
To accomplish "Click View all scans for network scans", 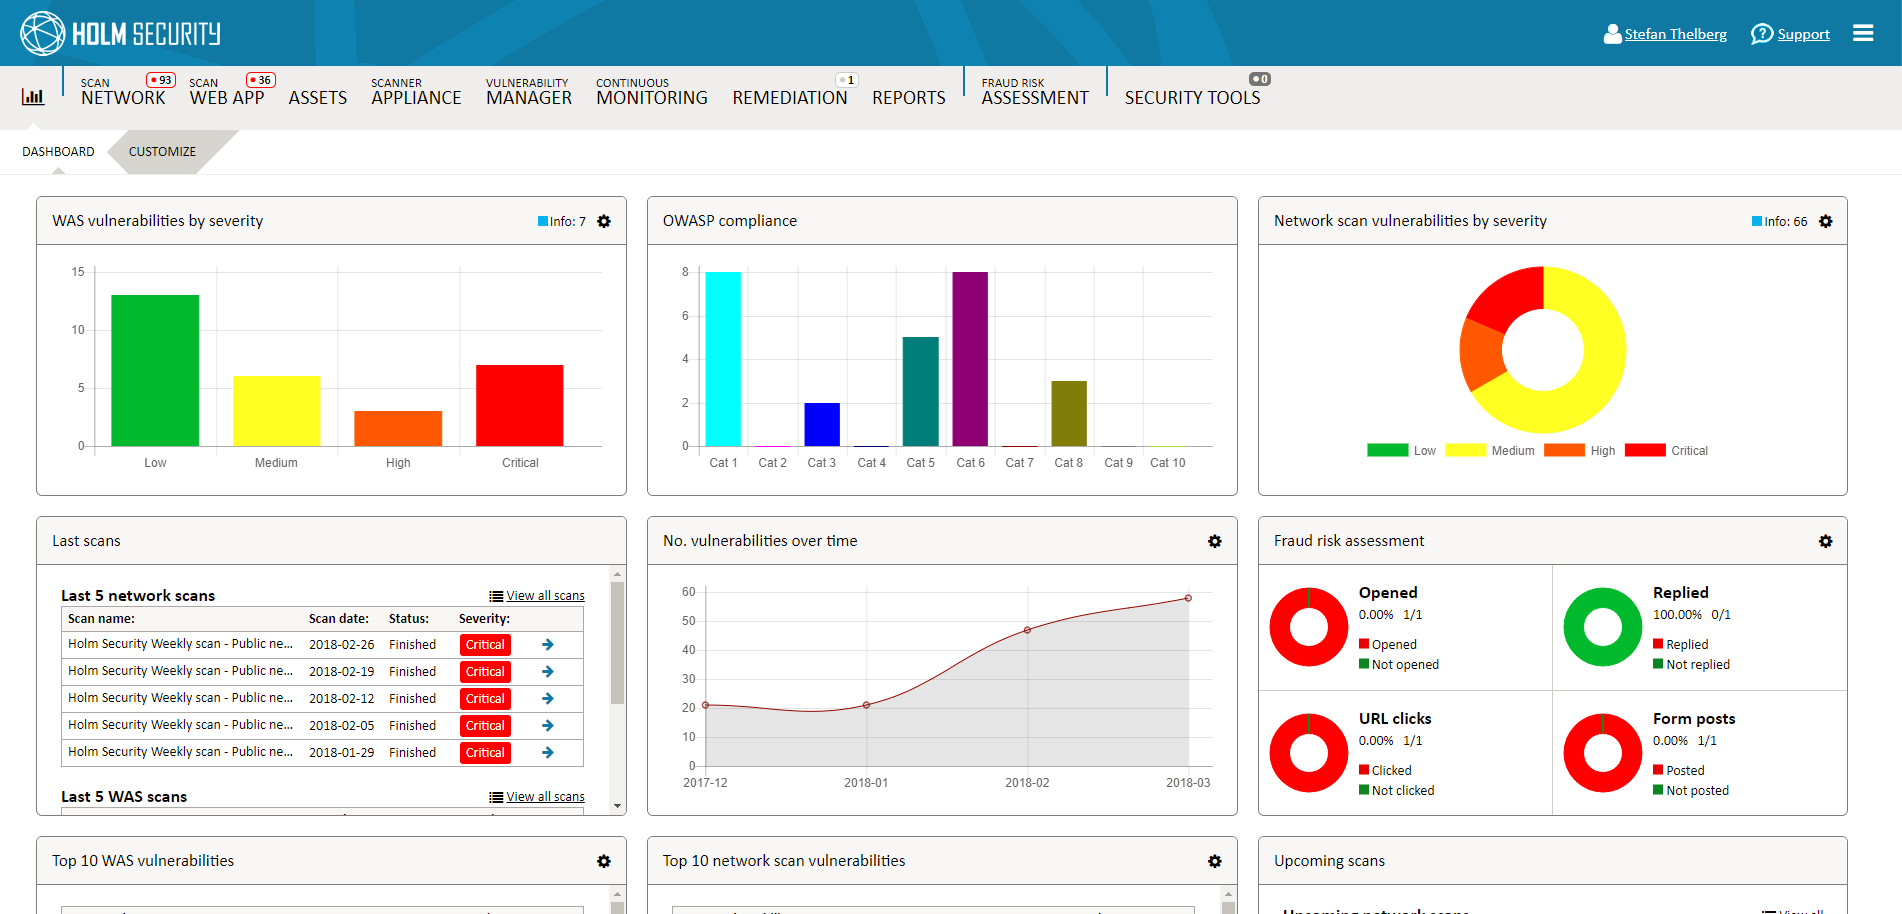I will (546, 595).
